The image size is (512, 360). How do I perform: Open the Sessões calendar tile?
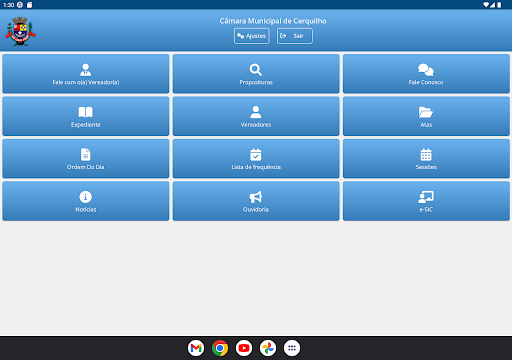426,158
